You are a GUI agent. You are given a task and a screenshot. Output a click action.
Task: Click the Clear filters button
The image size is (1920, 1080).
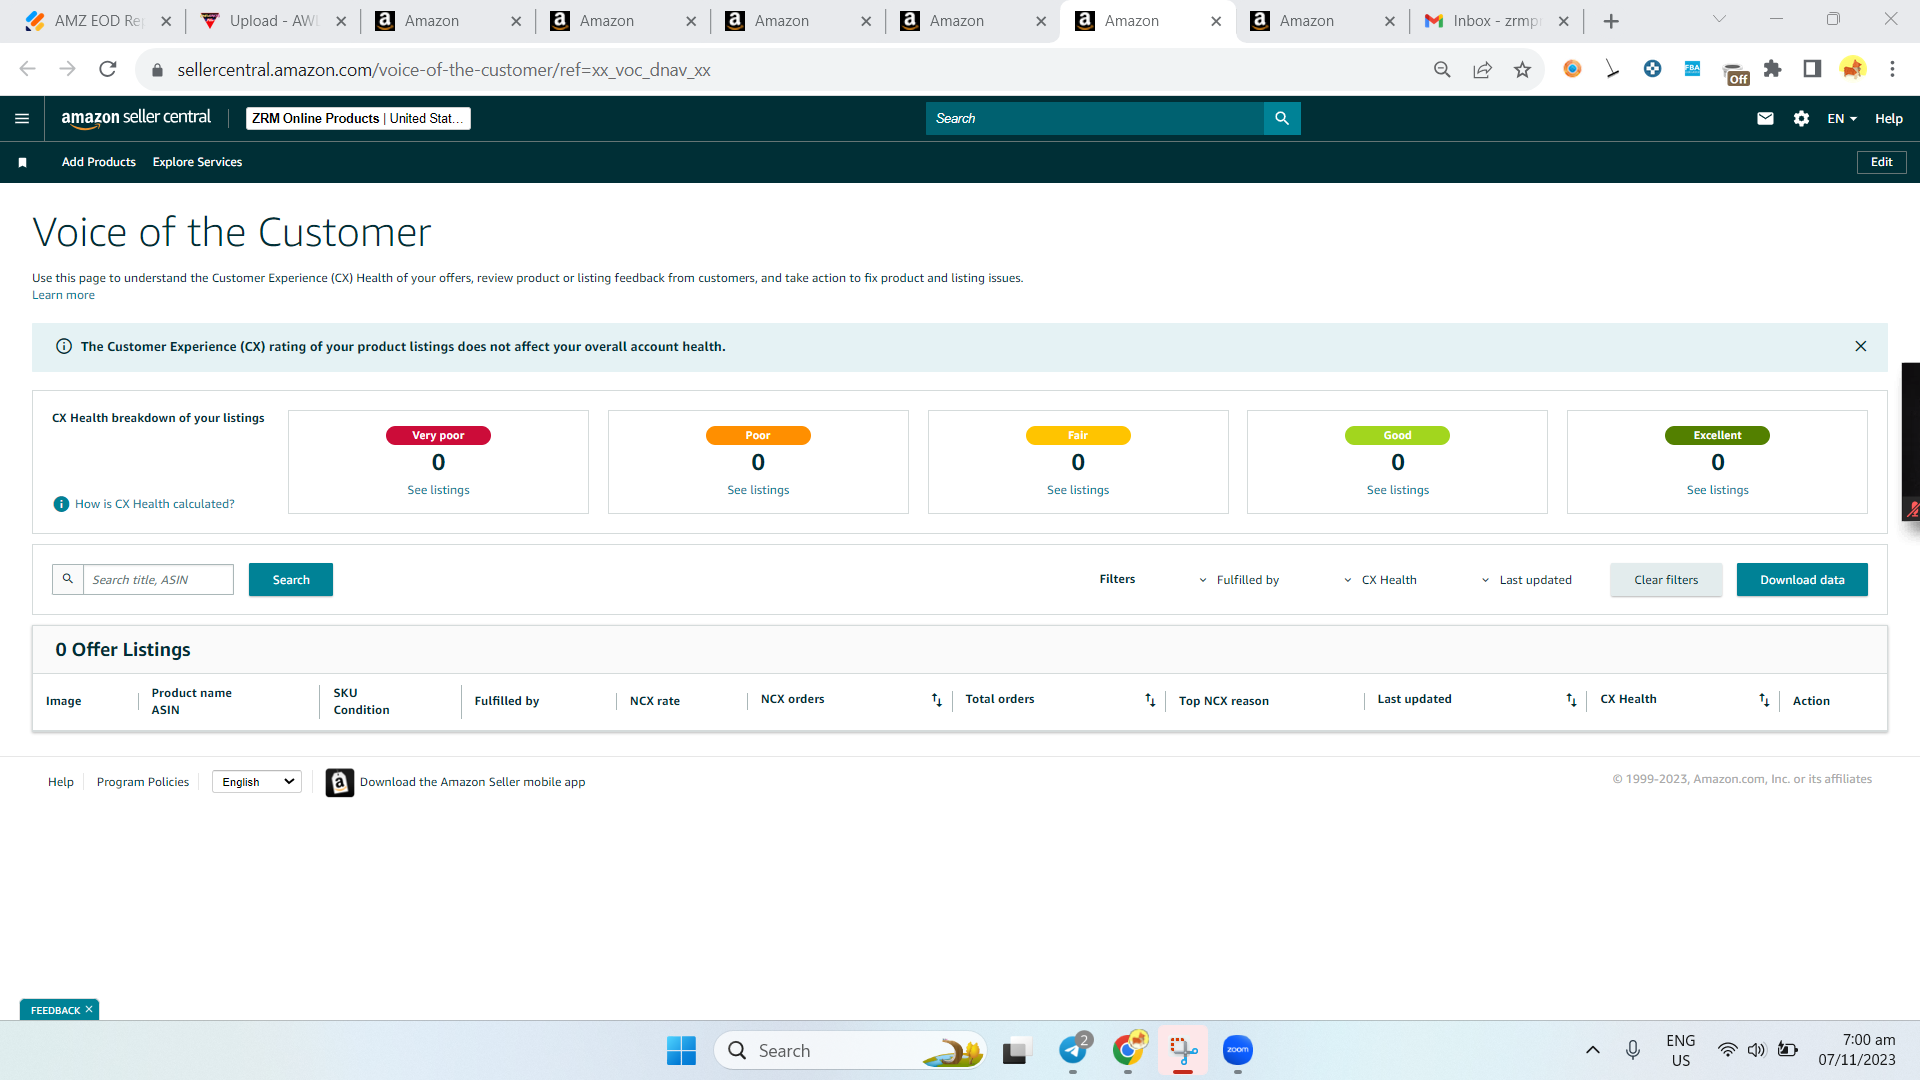click(1666, 580)
